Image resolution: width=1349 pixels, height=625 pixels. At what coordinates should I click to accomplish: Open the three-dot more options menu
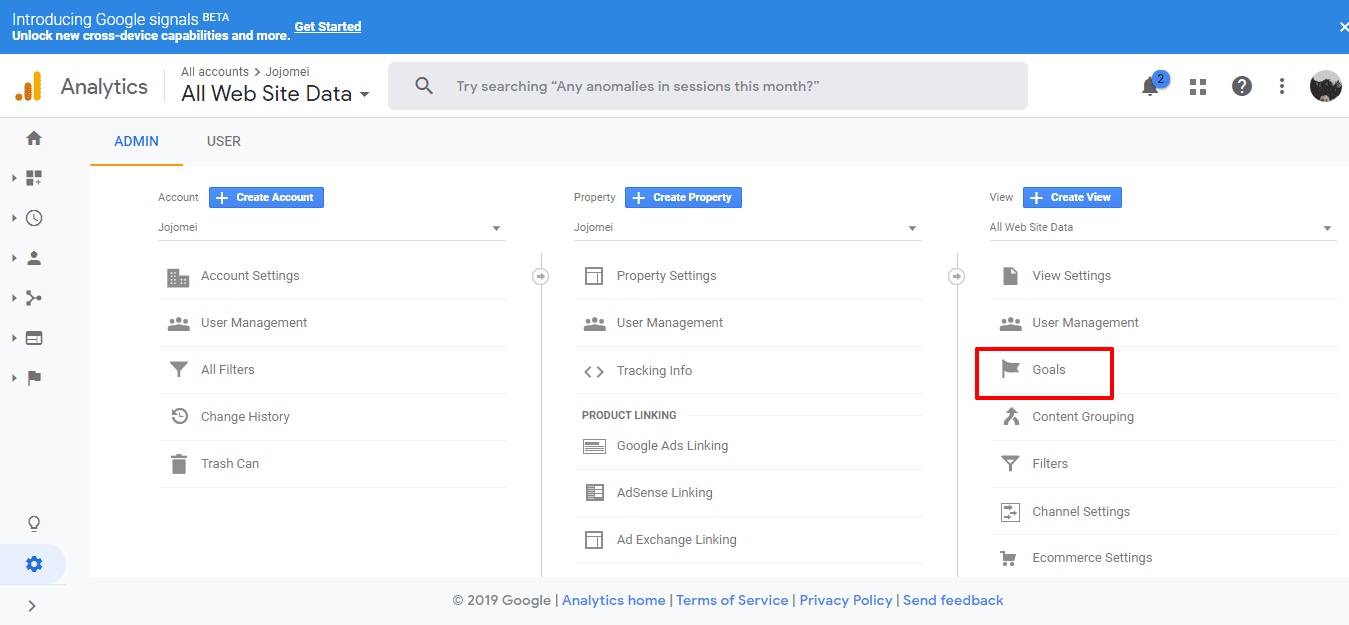[x=1282, y=86]
